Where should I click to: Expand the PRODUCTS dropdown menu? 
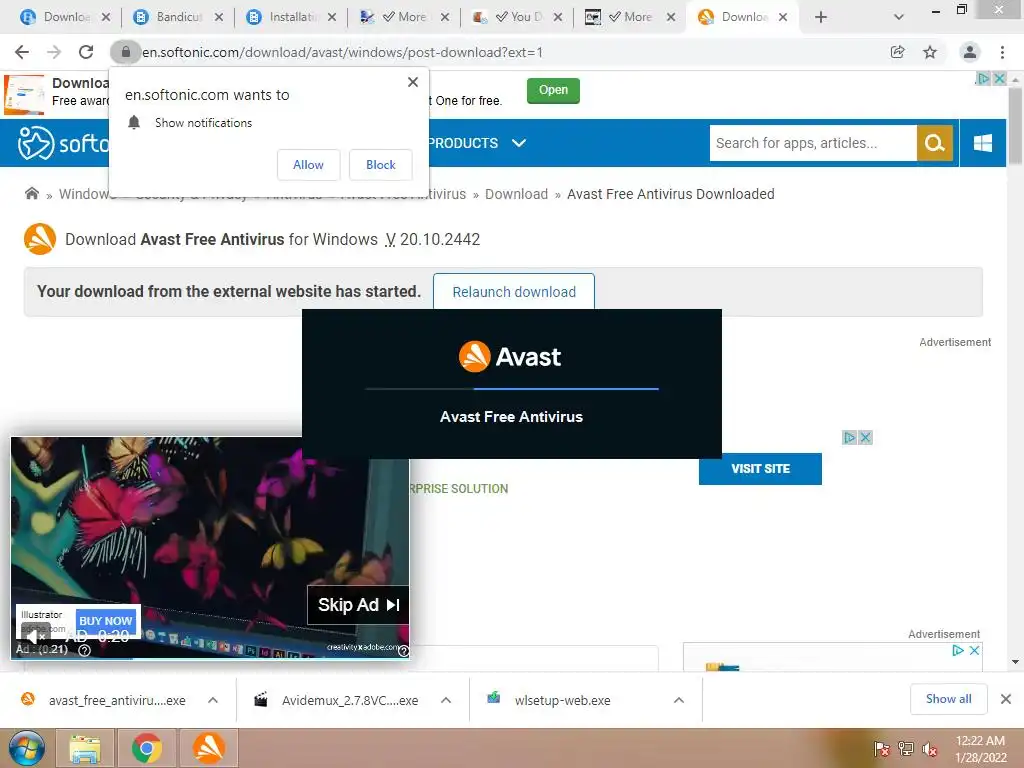[x=477, y=143]
